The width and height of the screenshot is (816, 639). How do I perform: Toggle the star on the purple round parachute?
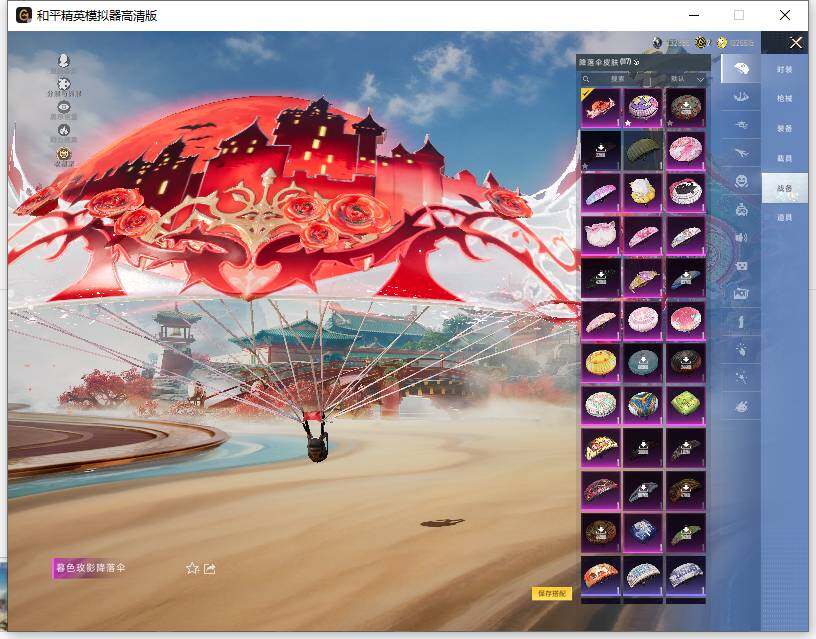628,123
